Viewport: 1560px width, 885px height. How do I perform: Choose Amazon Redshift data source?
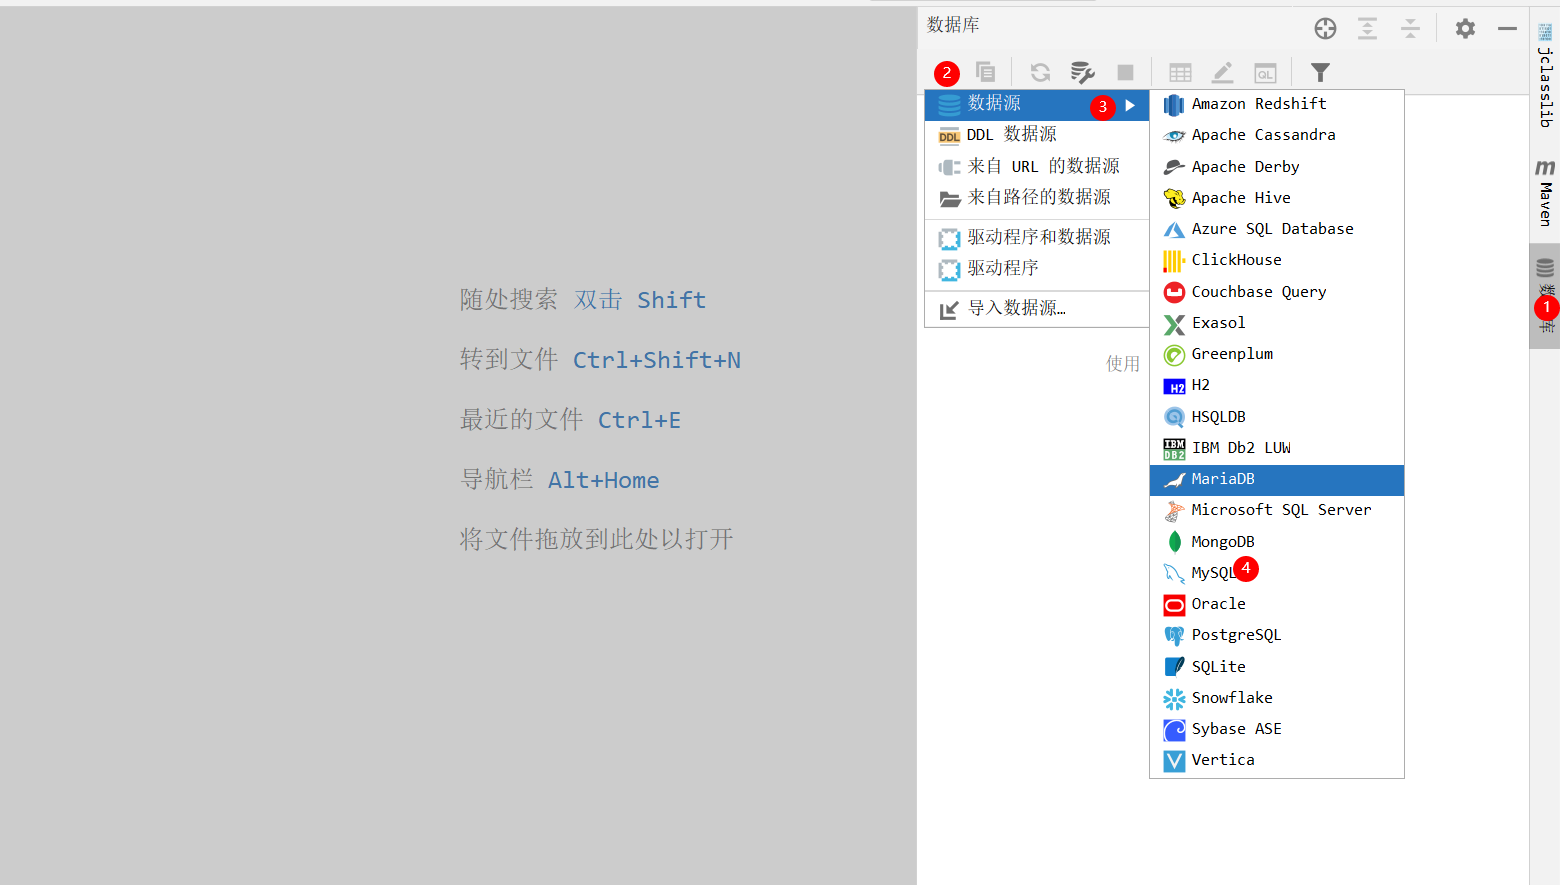1277,104
